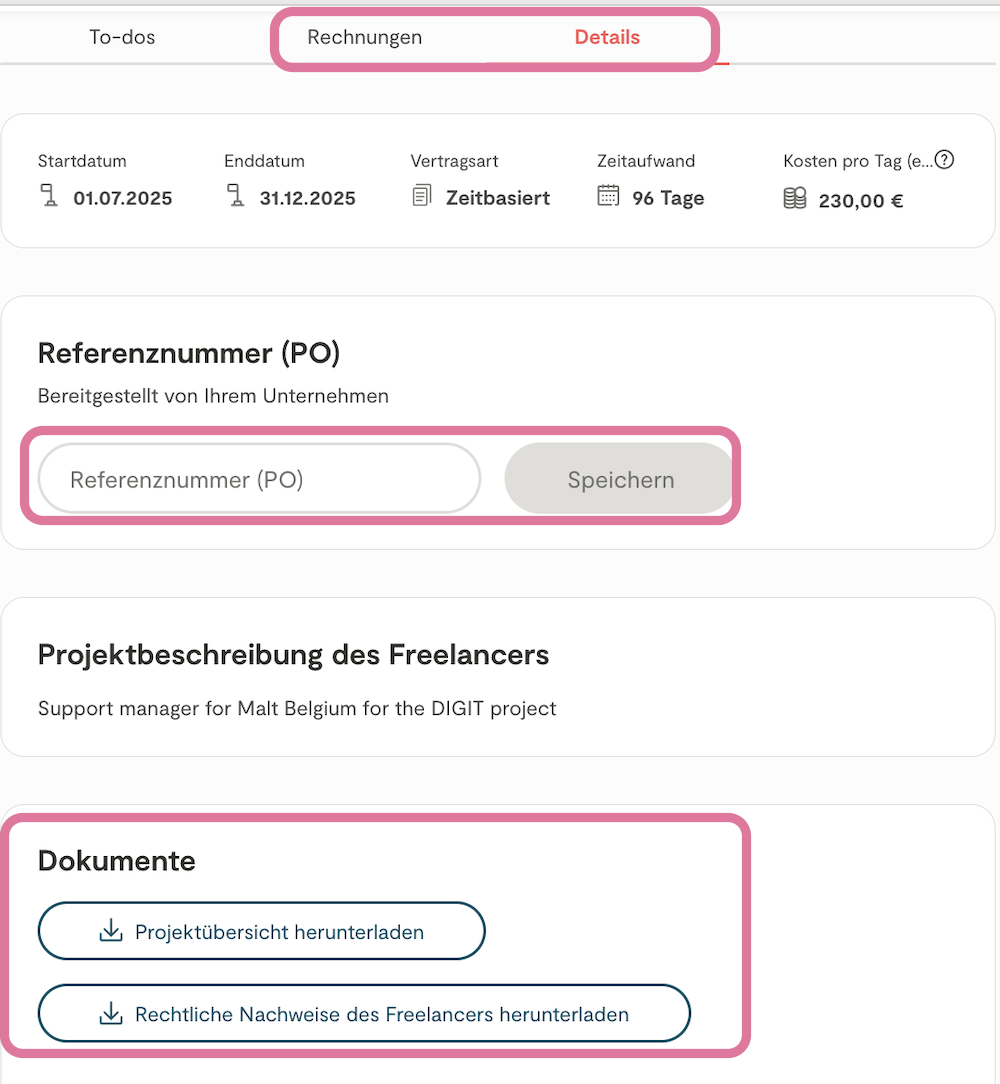This screenshot has height=1084, width=1000.
Task: Click the Dokumente section heading
Action: pyautogui.click(x=117, y=861)
